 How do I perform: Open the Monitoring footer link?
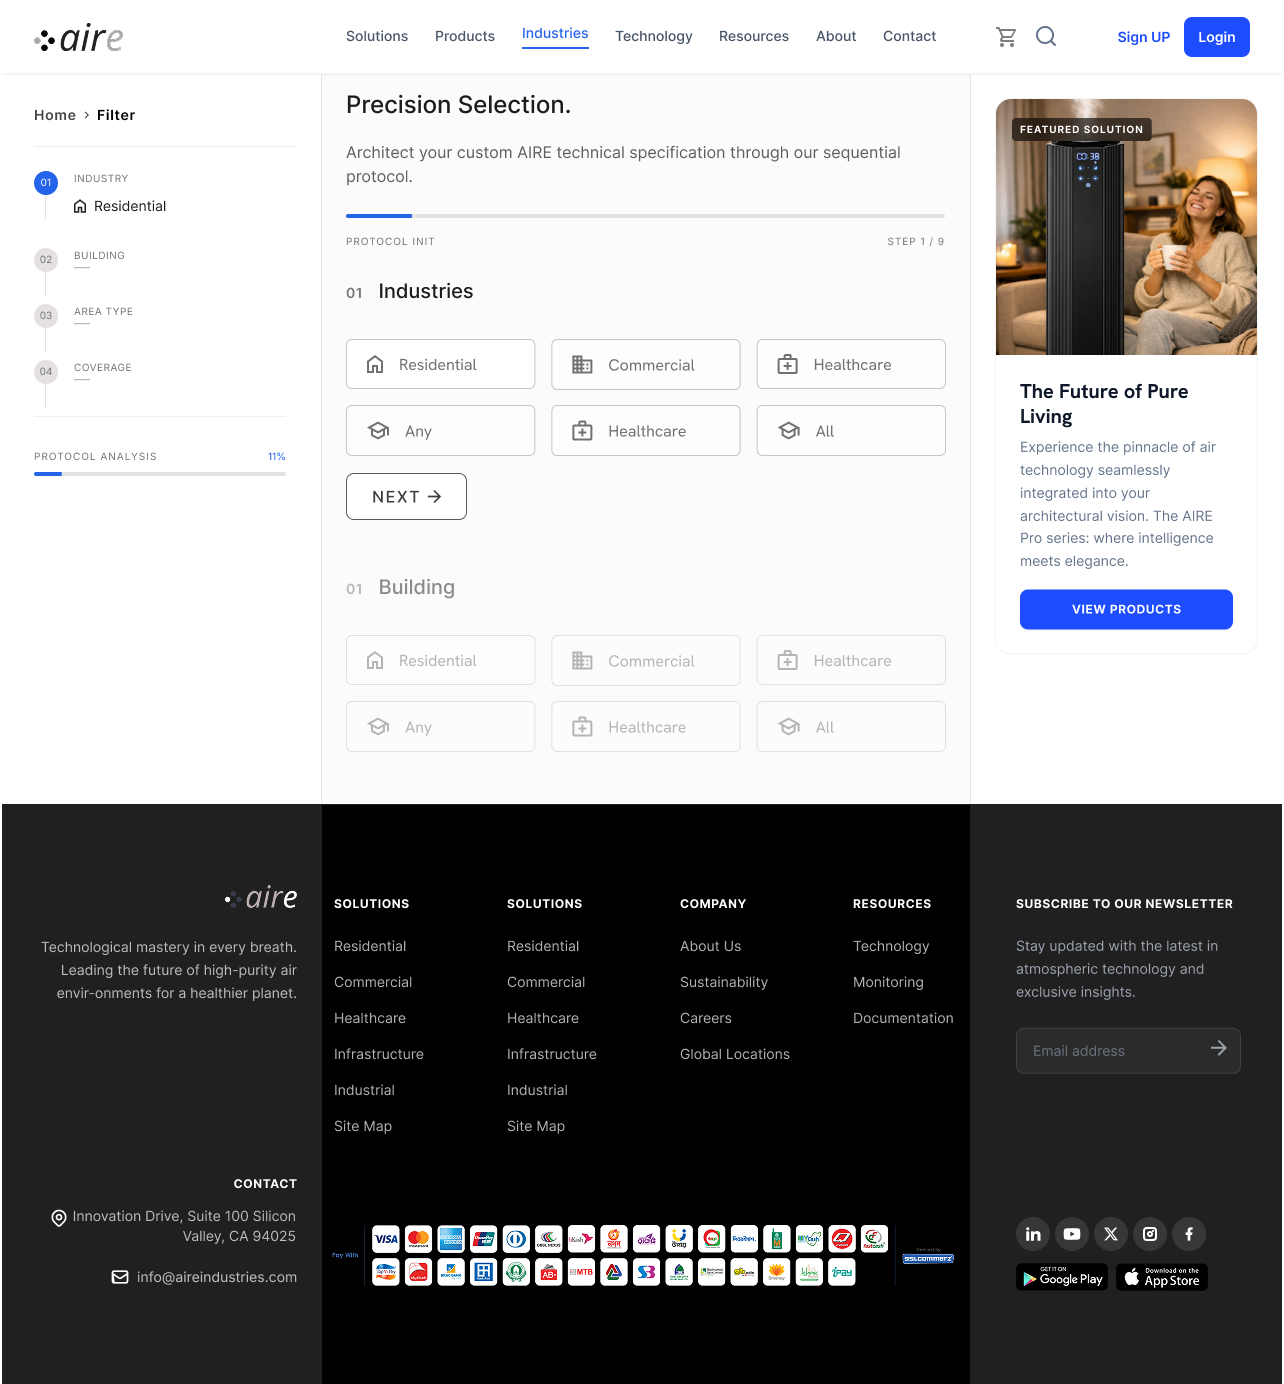click(x=888, y=982)
